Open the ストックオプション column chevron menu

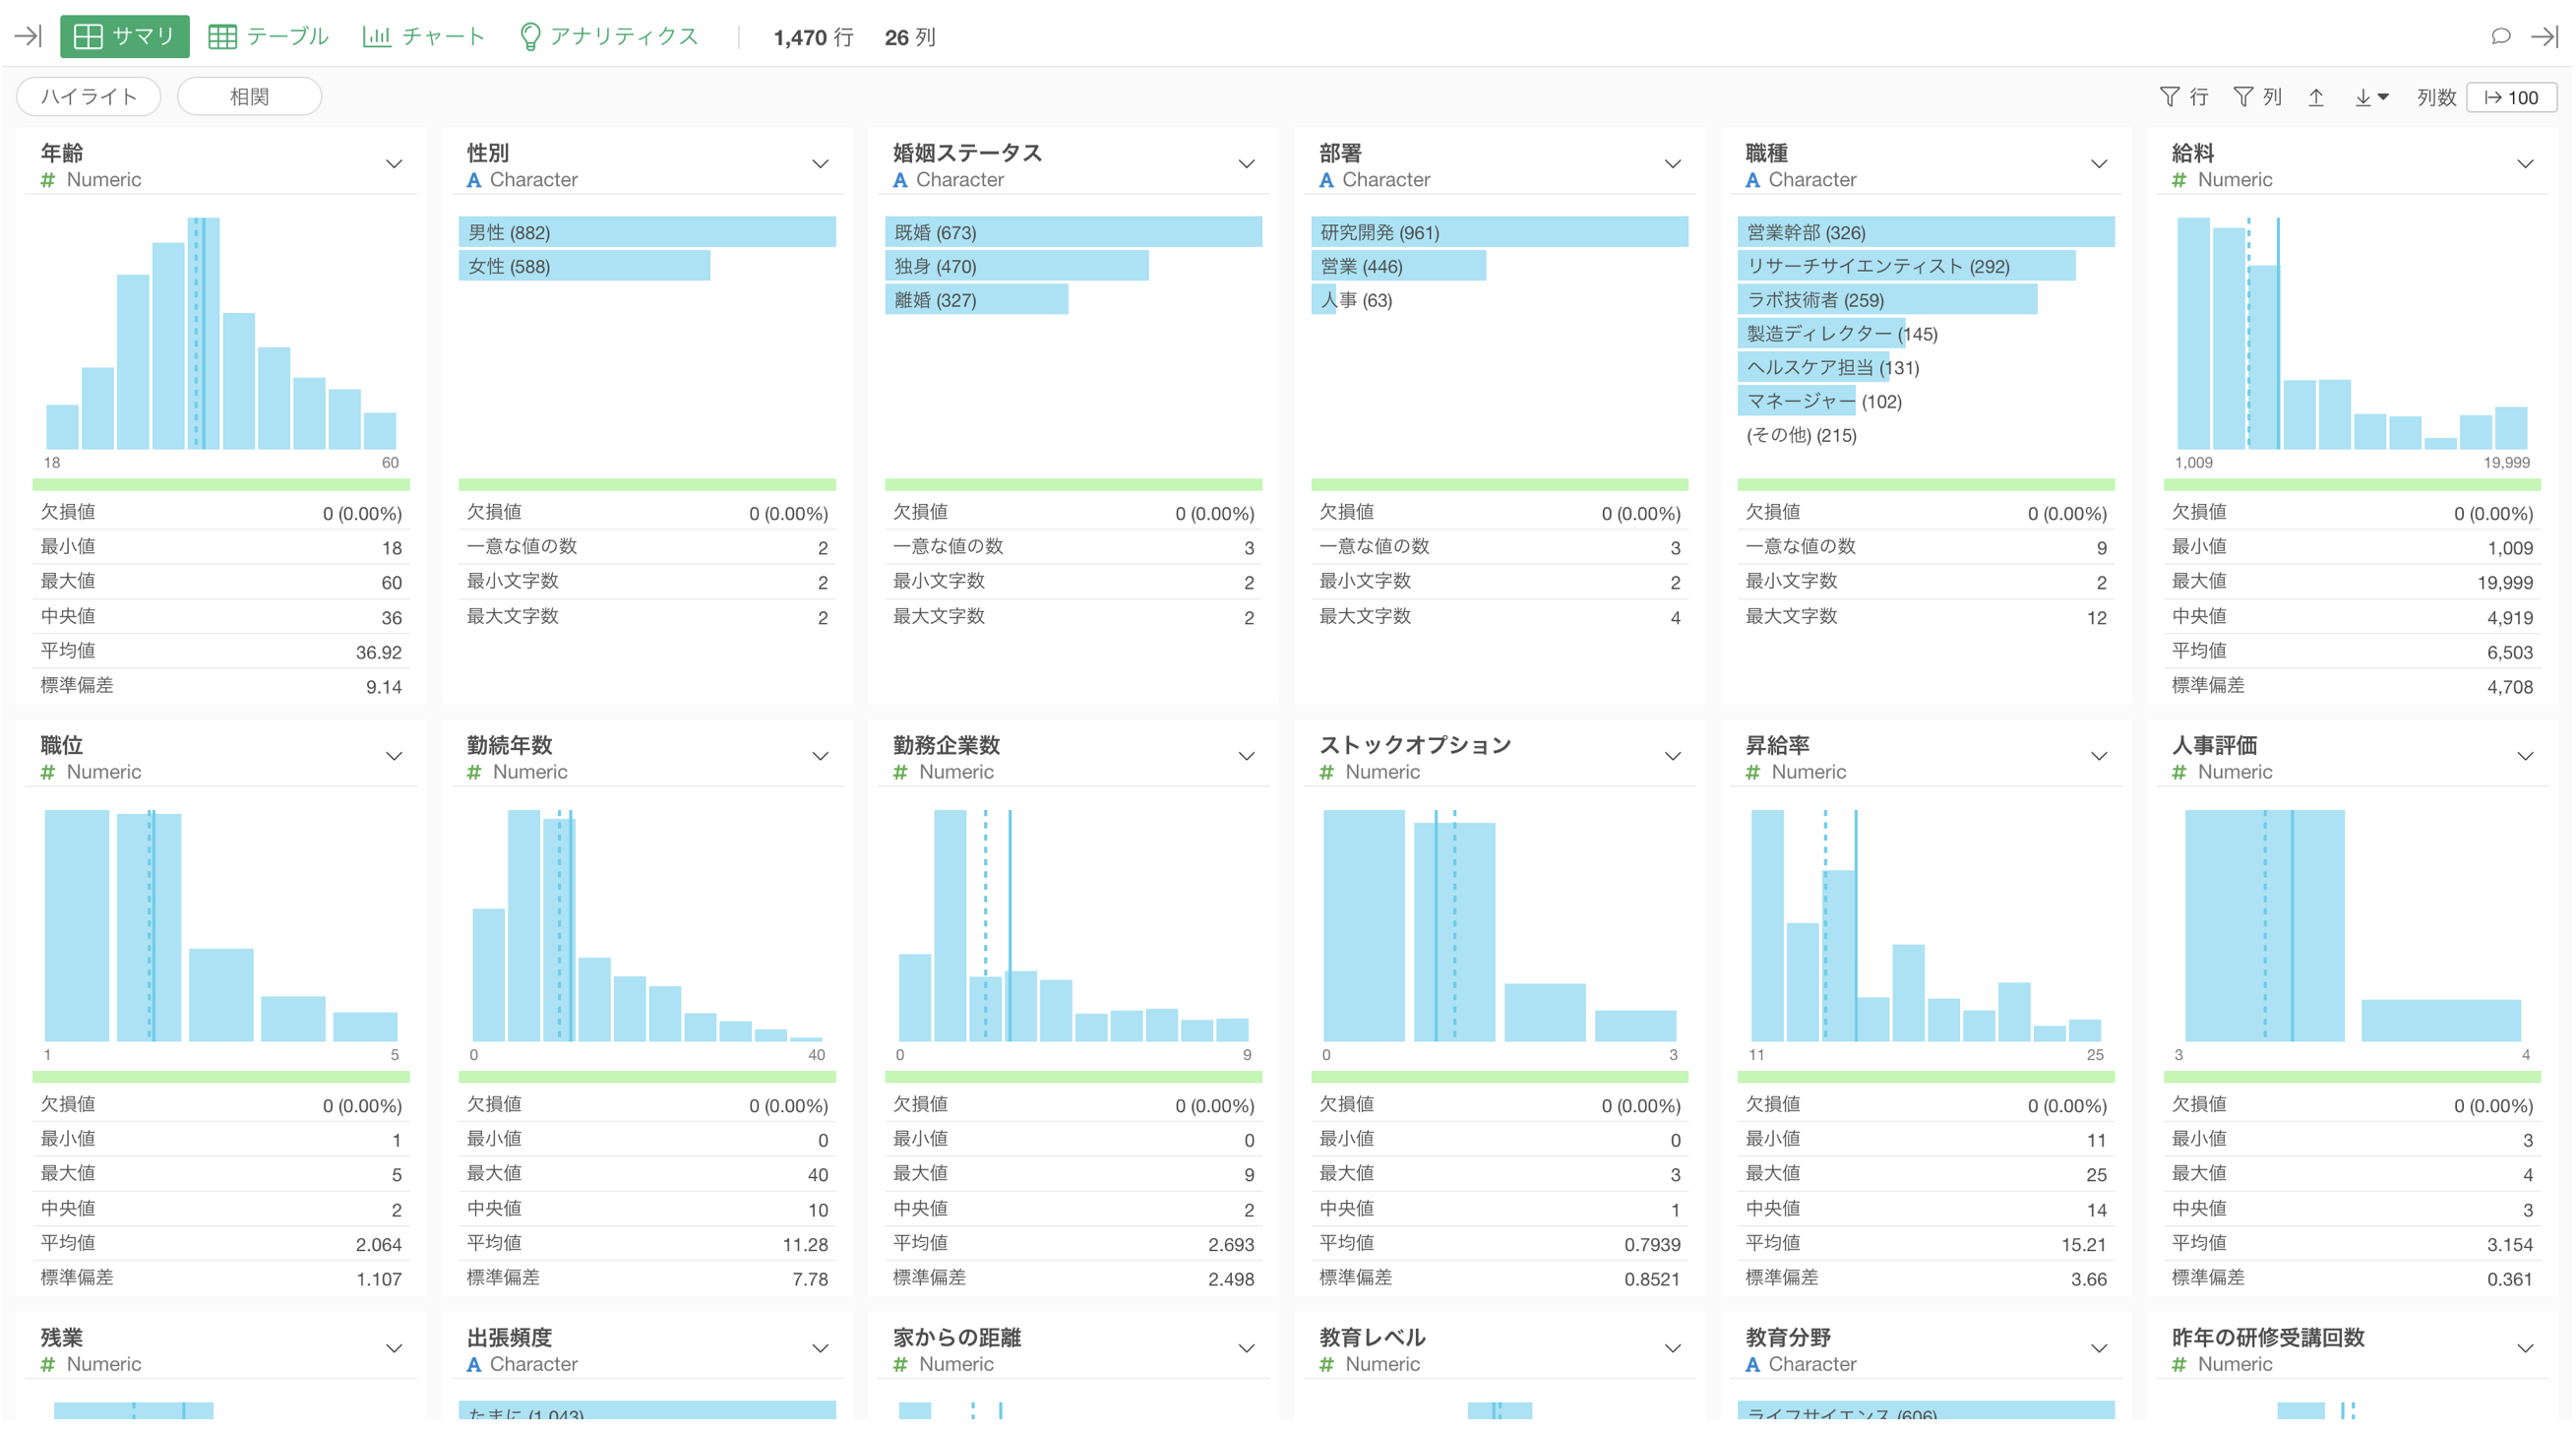click(1672, 756)
